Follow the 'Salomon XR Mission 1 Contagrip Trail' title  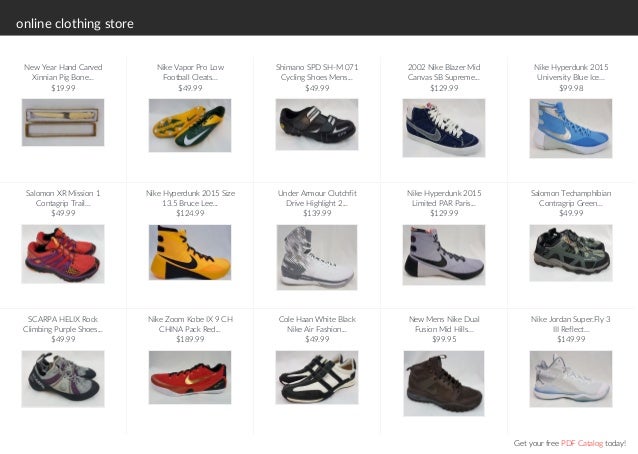63,198
